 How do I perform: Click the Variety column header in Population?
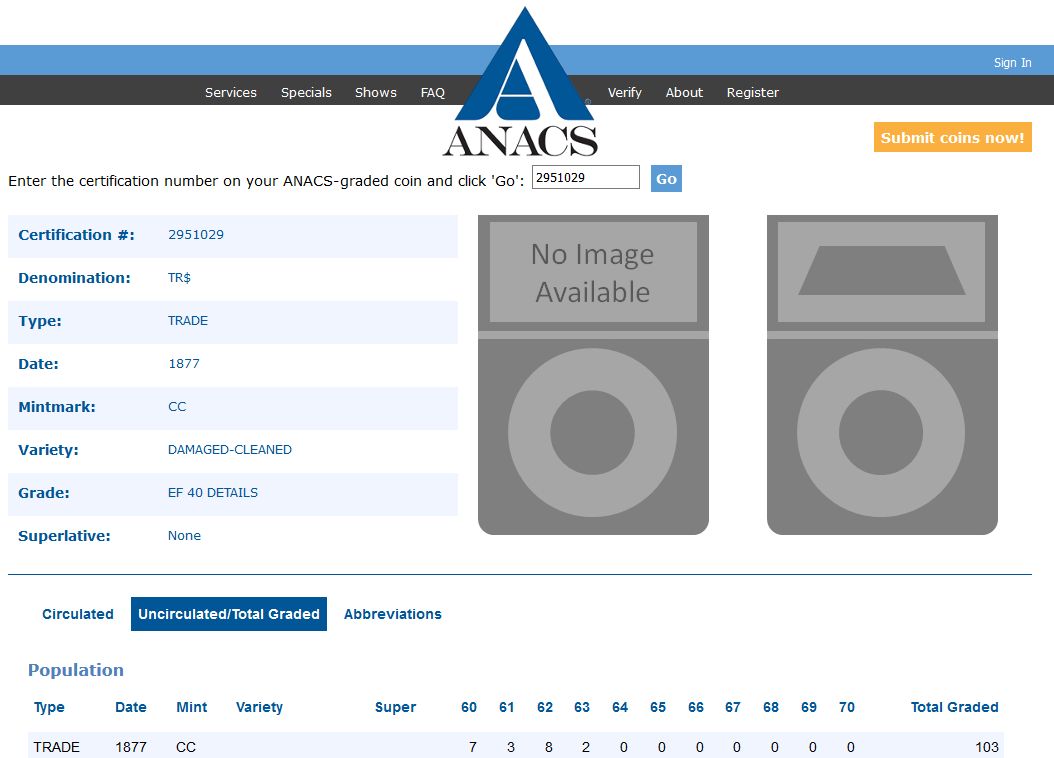(259, 707)
